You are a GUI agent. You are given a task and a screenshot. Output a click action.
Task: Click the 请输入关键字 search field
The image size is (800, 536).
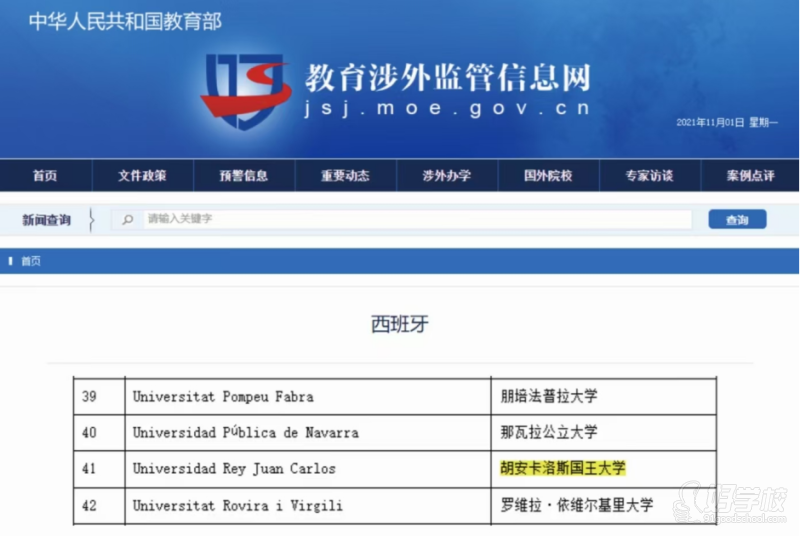[x=417, y=219]
